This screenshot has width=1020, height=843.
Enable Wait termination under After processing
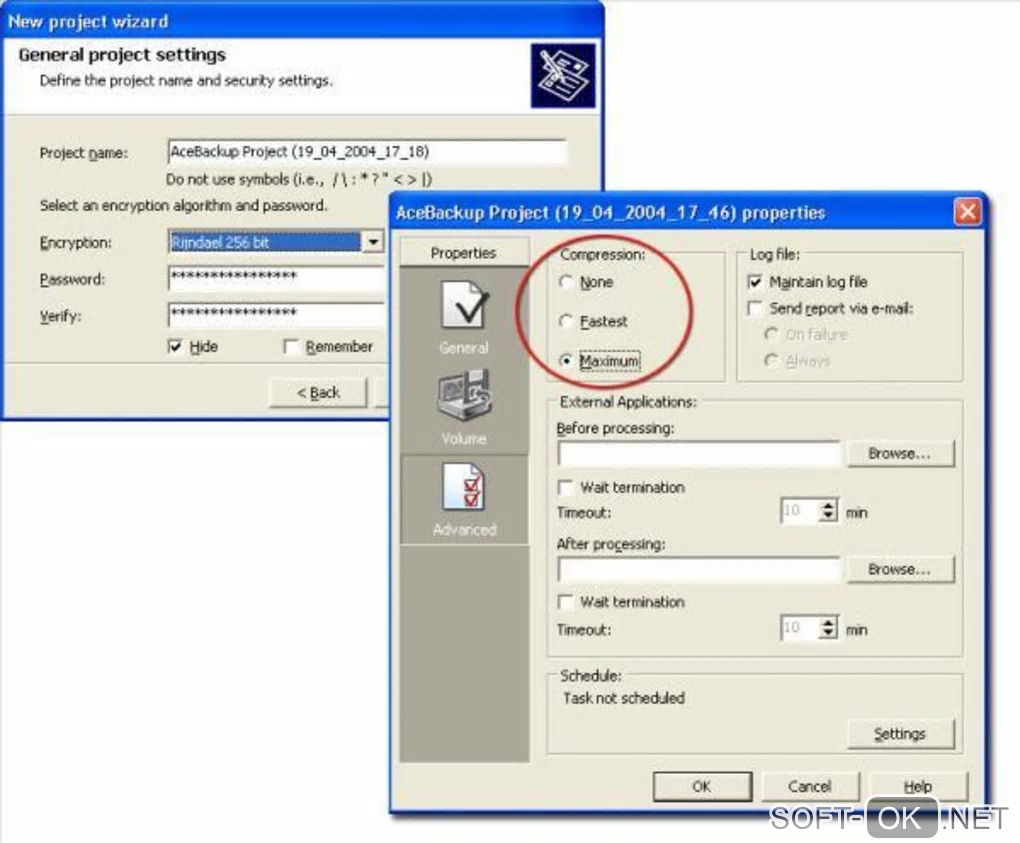click(566, 602)
